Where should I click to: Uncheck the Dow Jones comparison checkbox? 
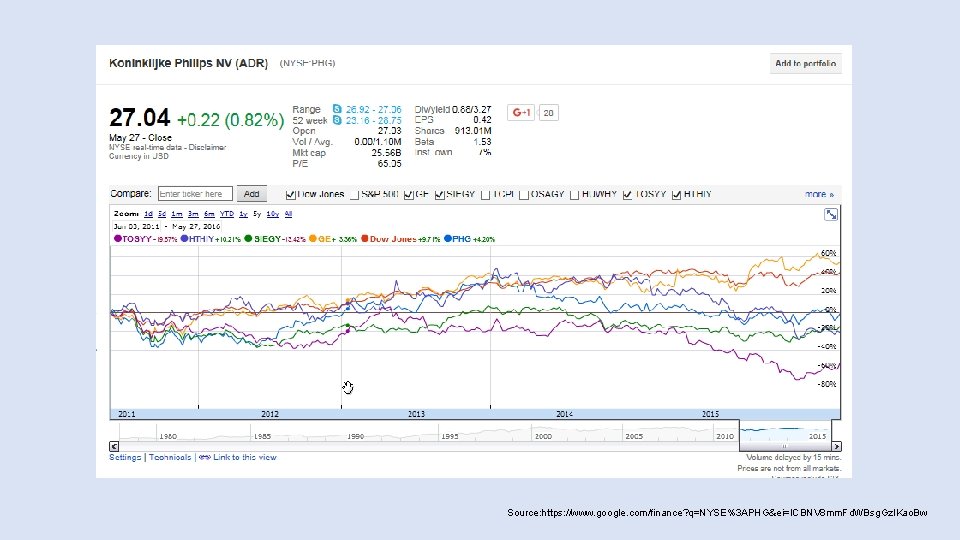(291, 195)
